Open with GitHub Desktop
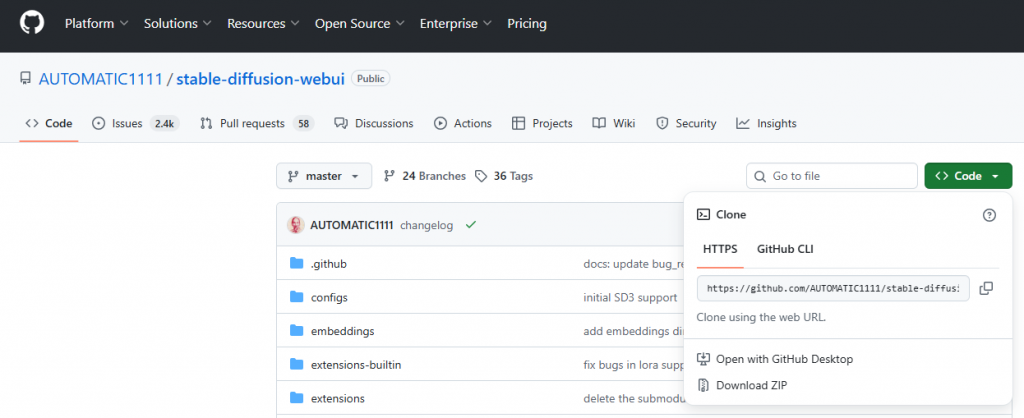 [784, 359]
